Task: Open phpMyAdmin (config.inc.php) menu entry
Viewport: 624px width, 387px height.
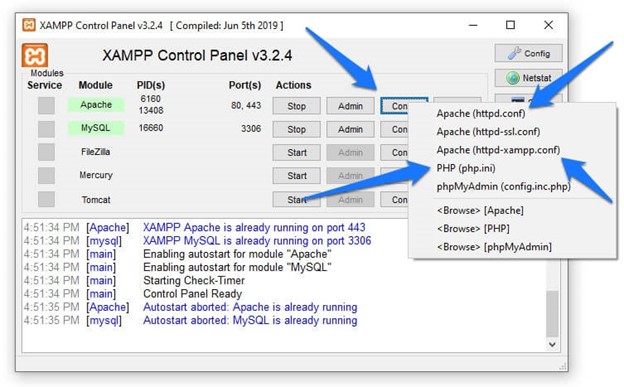Action: coord(503,186)
